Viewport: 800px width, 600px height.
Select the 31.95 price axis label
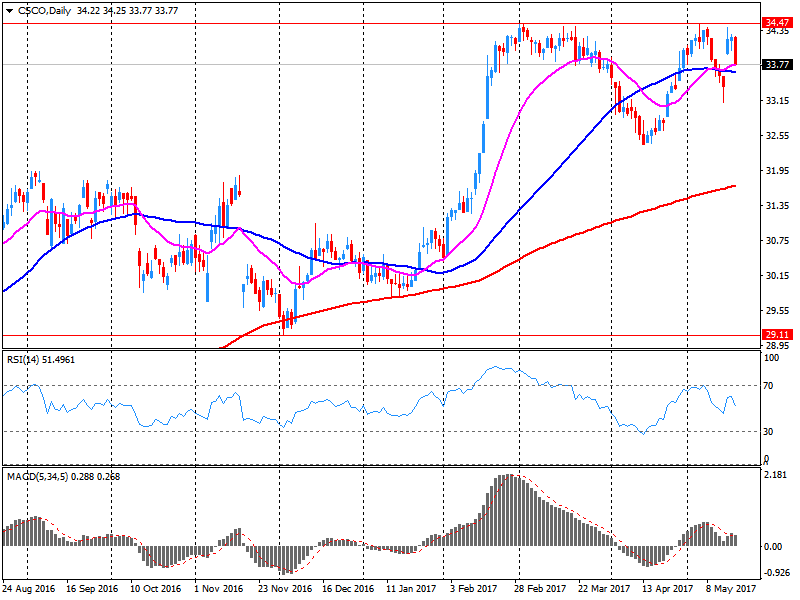[x=777, y=170]
